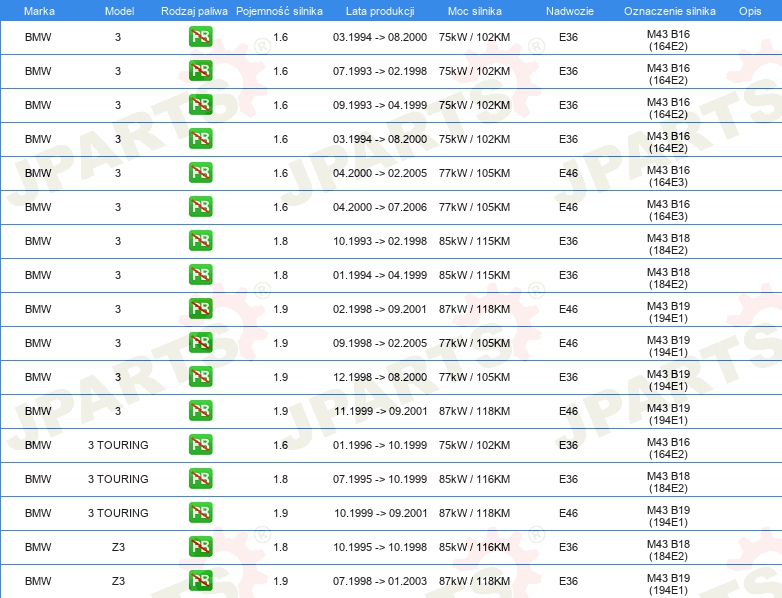The width and height of the screenshot is (782, 598).
Task: Click fuel icon in 09.1998 -> 02.2005 row
Action: [x=200, y=342]
